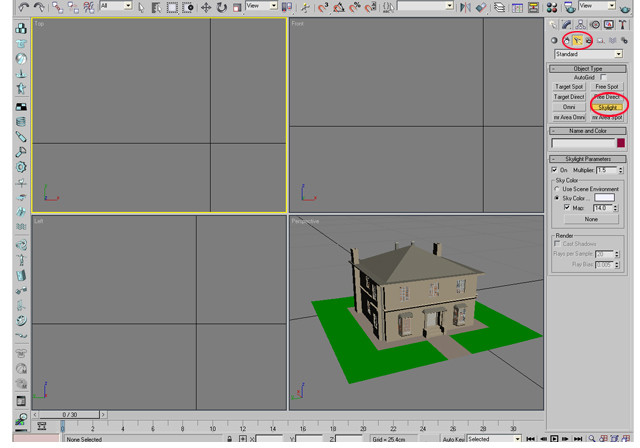Select the Rotate transform tool
This screenshot has height=448, width=640.
click(x=221, y=7)
